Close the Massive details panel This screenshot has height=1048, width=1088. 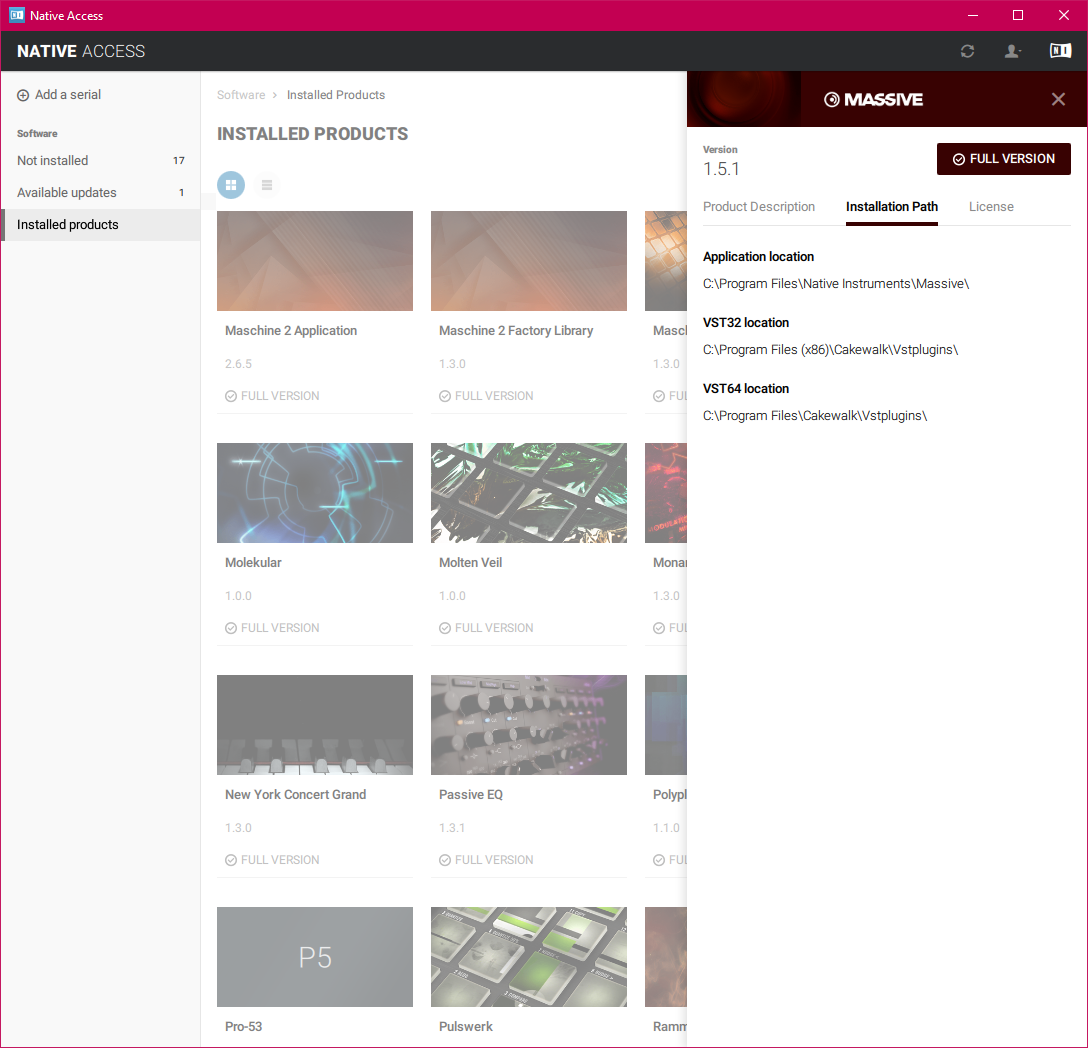coord(1058,99)
